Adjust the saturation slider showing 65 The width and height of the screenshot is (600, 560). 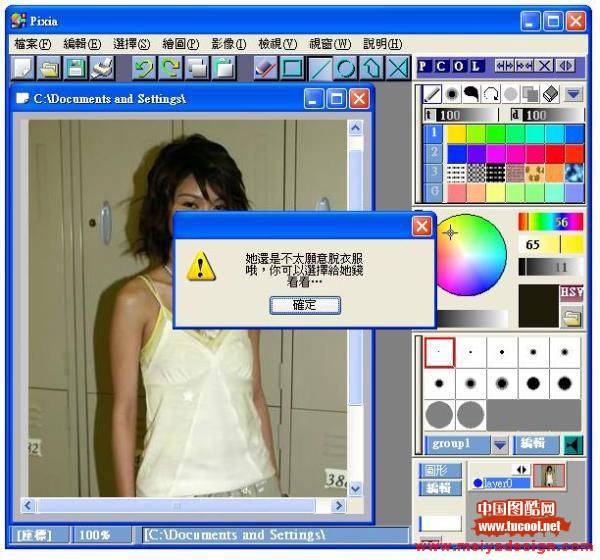point(551,244)
